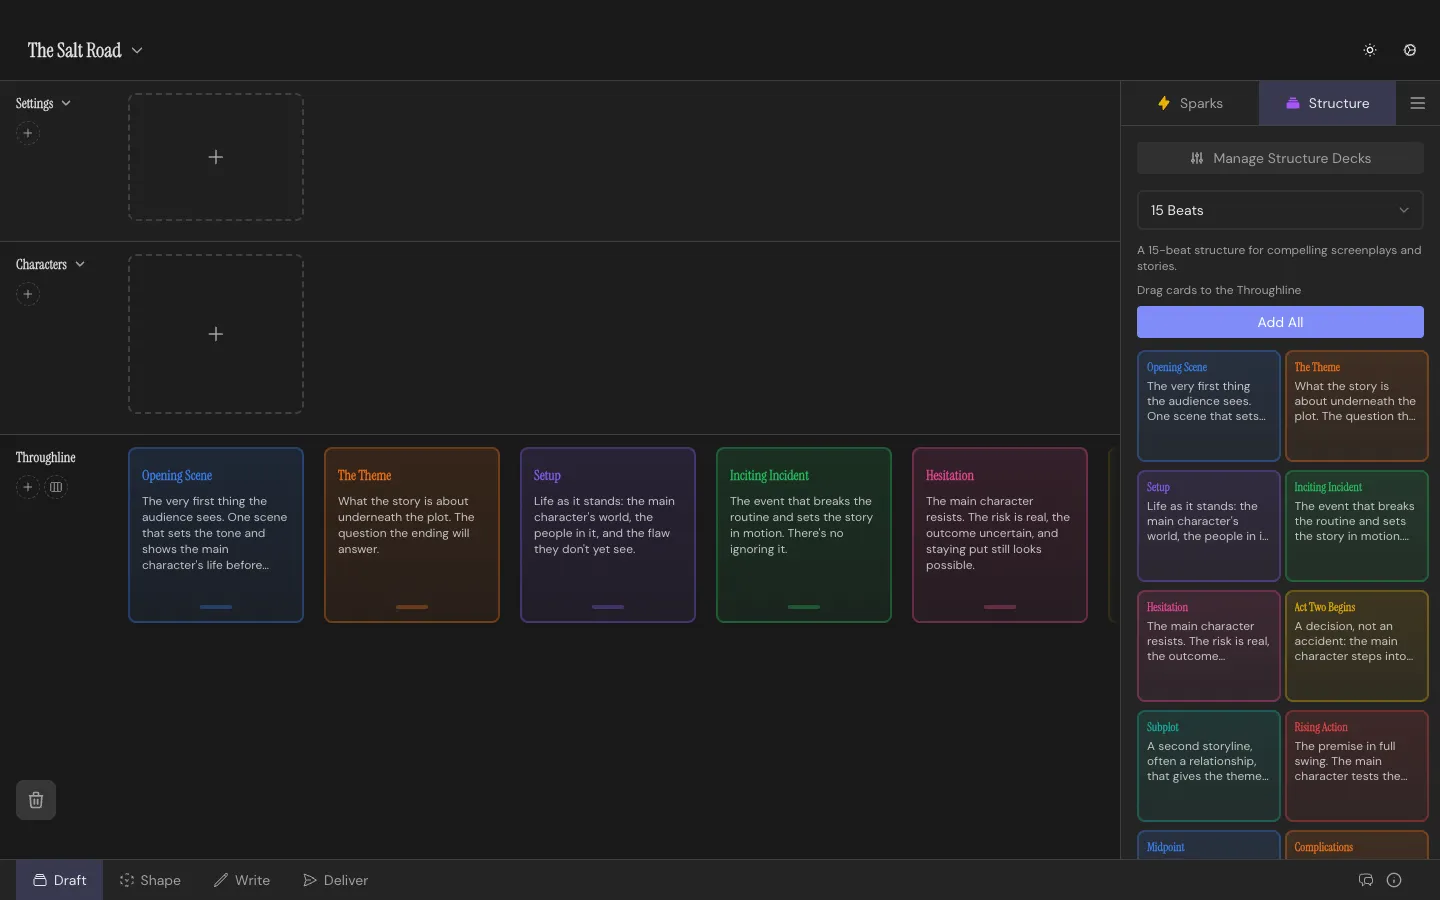Image resolution: width=1440 pixels, height=900 pixels.
Task: Add a Throughline card with plus icon
Action: 28,487
